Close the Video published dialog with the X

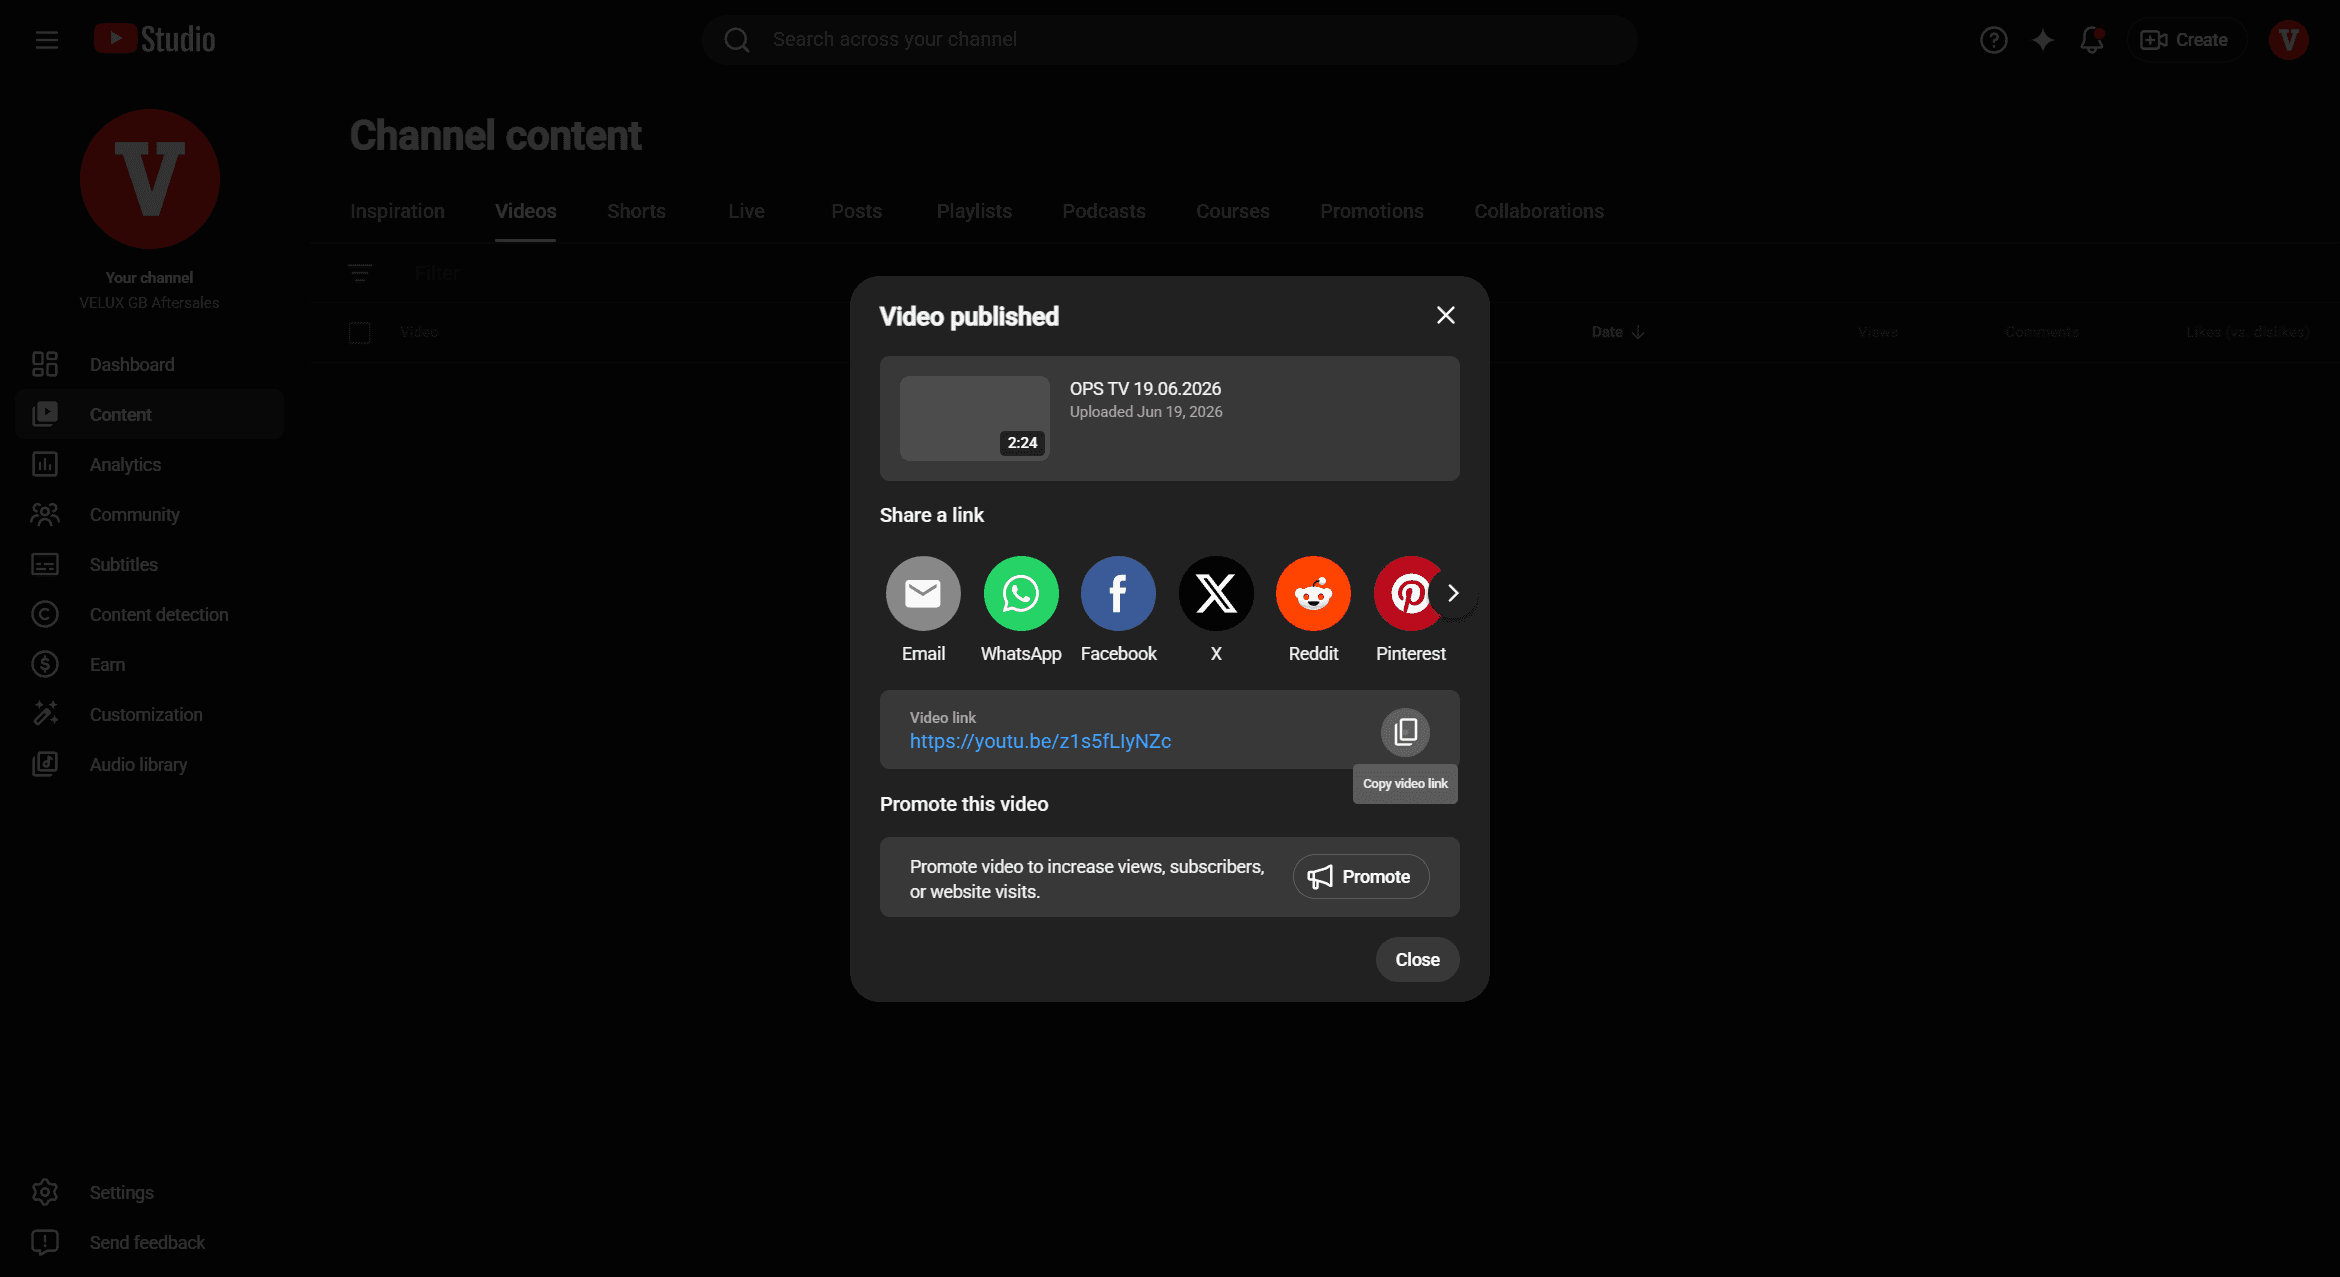pos(1445,315)
